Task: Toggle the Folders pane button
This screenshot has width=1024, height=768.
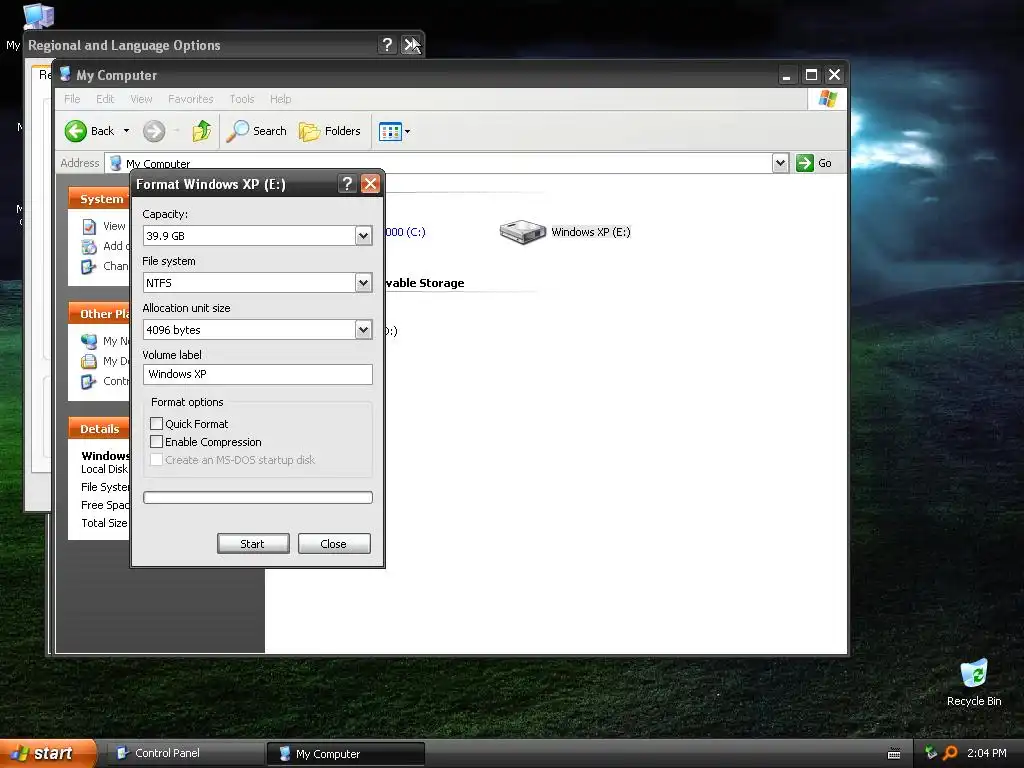Action: (x=330, y=131)
